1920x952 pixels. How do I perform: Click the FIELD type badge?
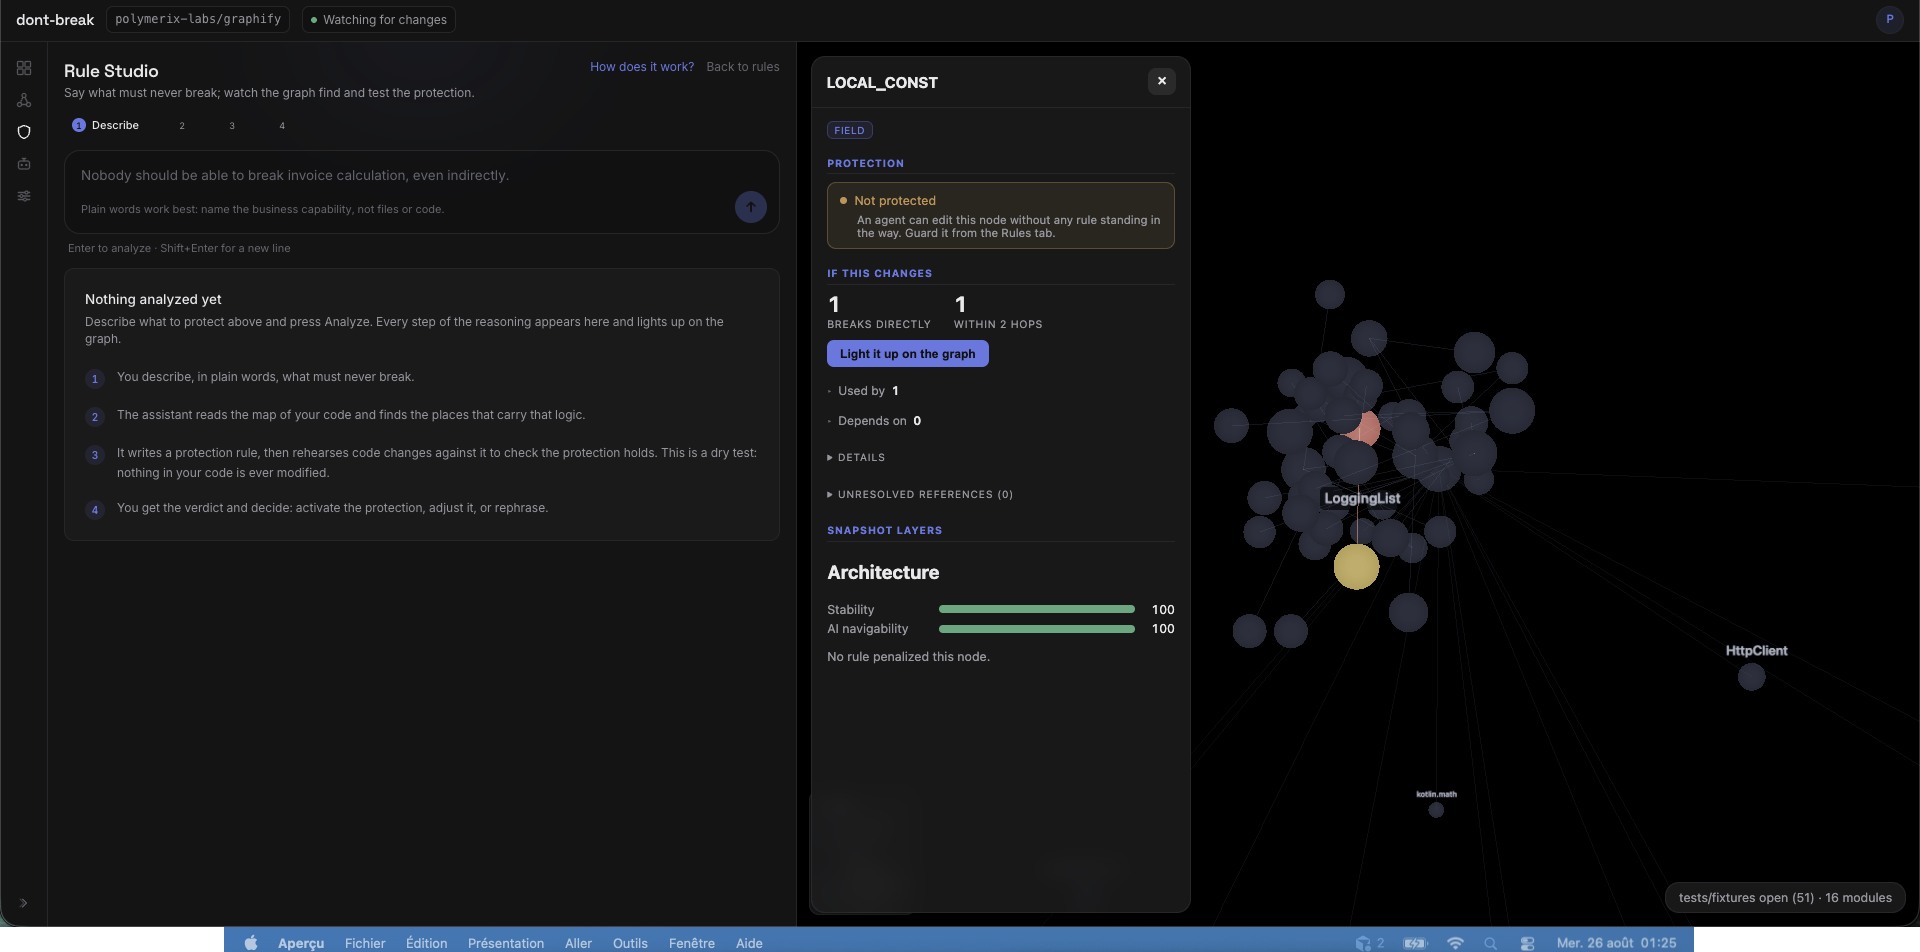[850, 130]
